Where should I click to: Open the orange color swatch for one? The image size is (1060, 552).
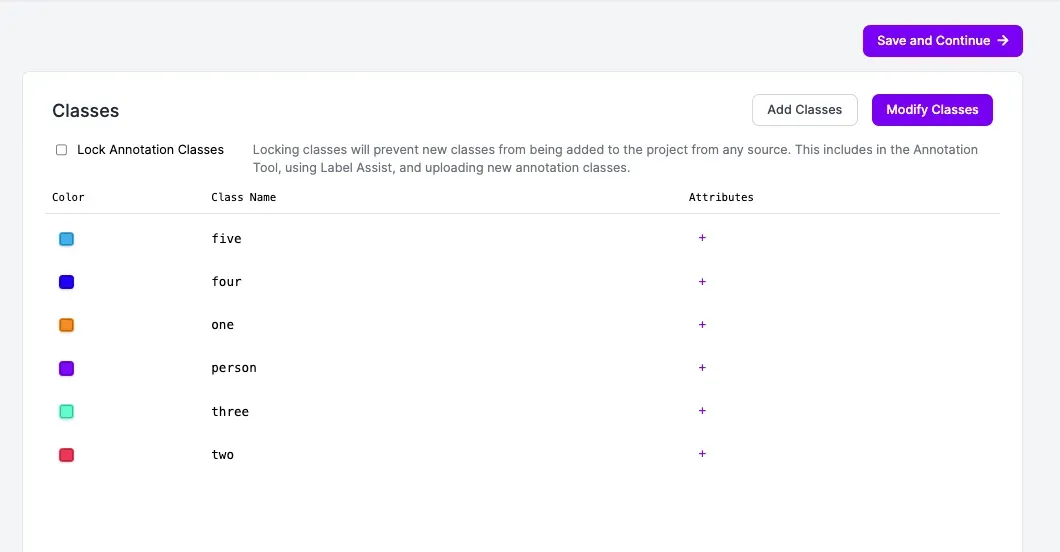tap(67, 325)
